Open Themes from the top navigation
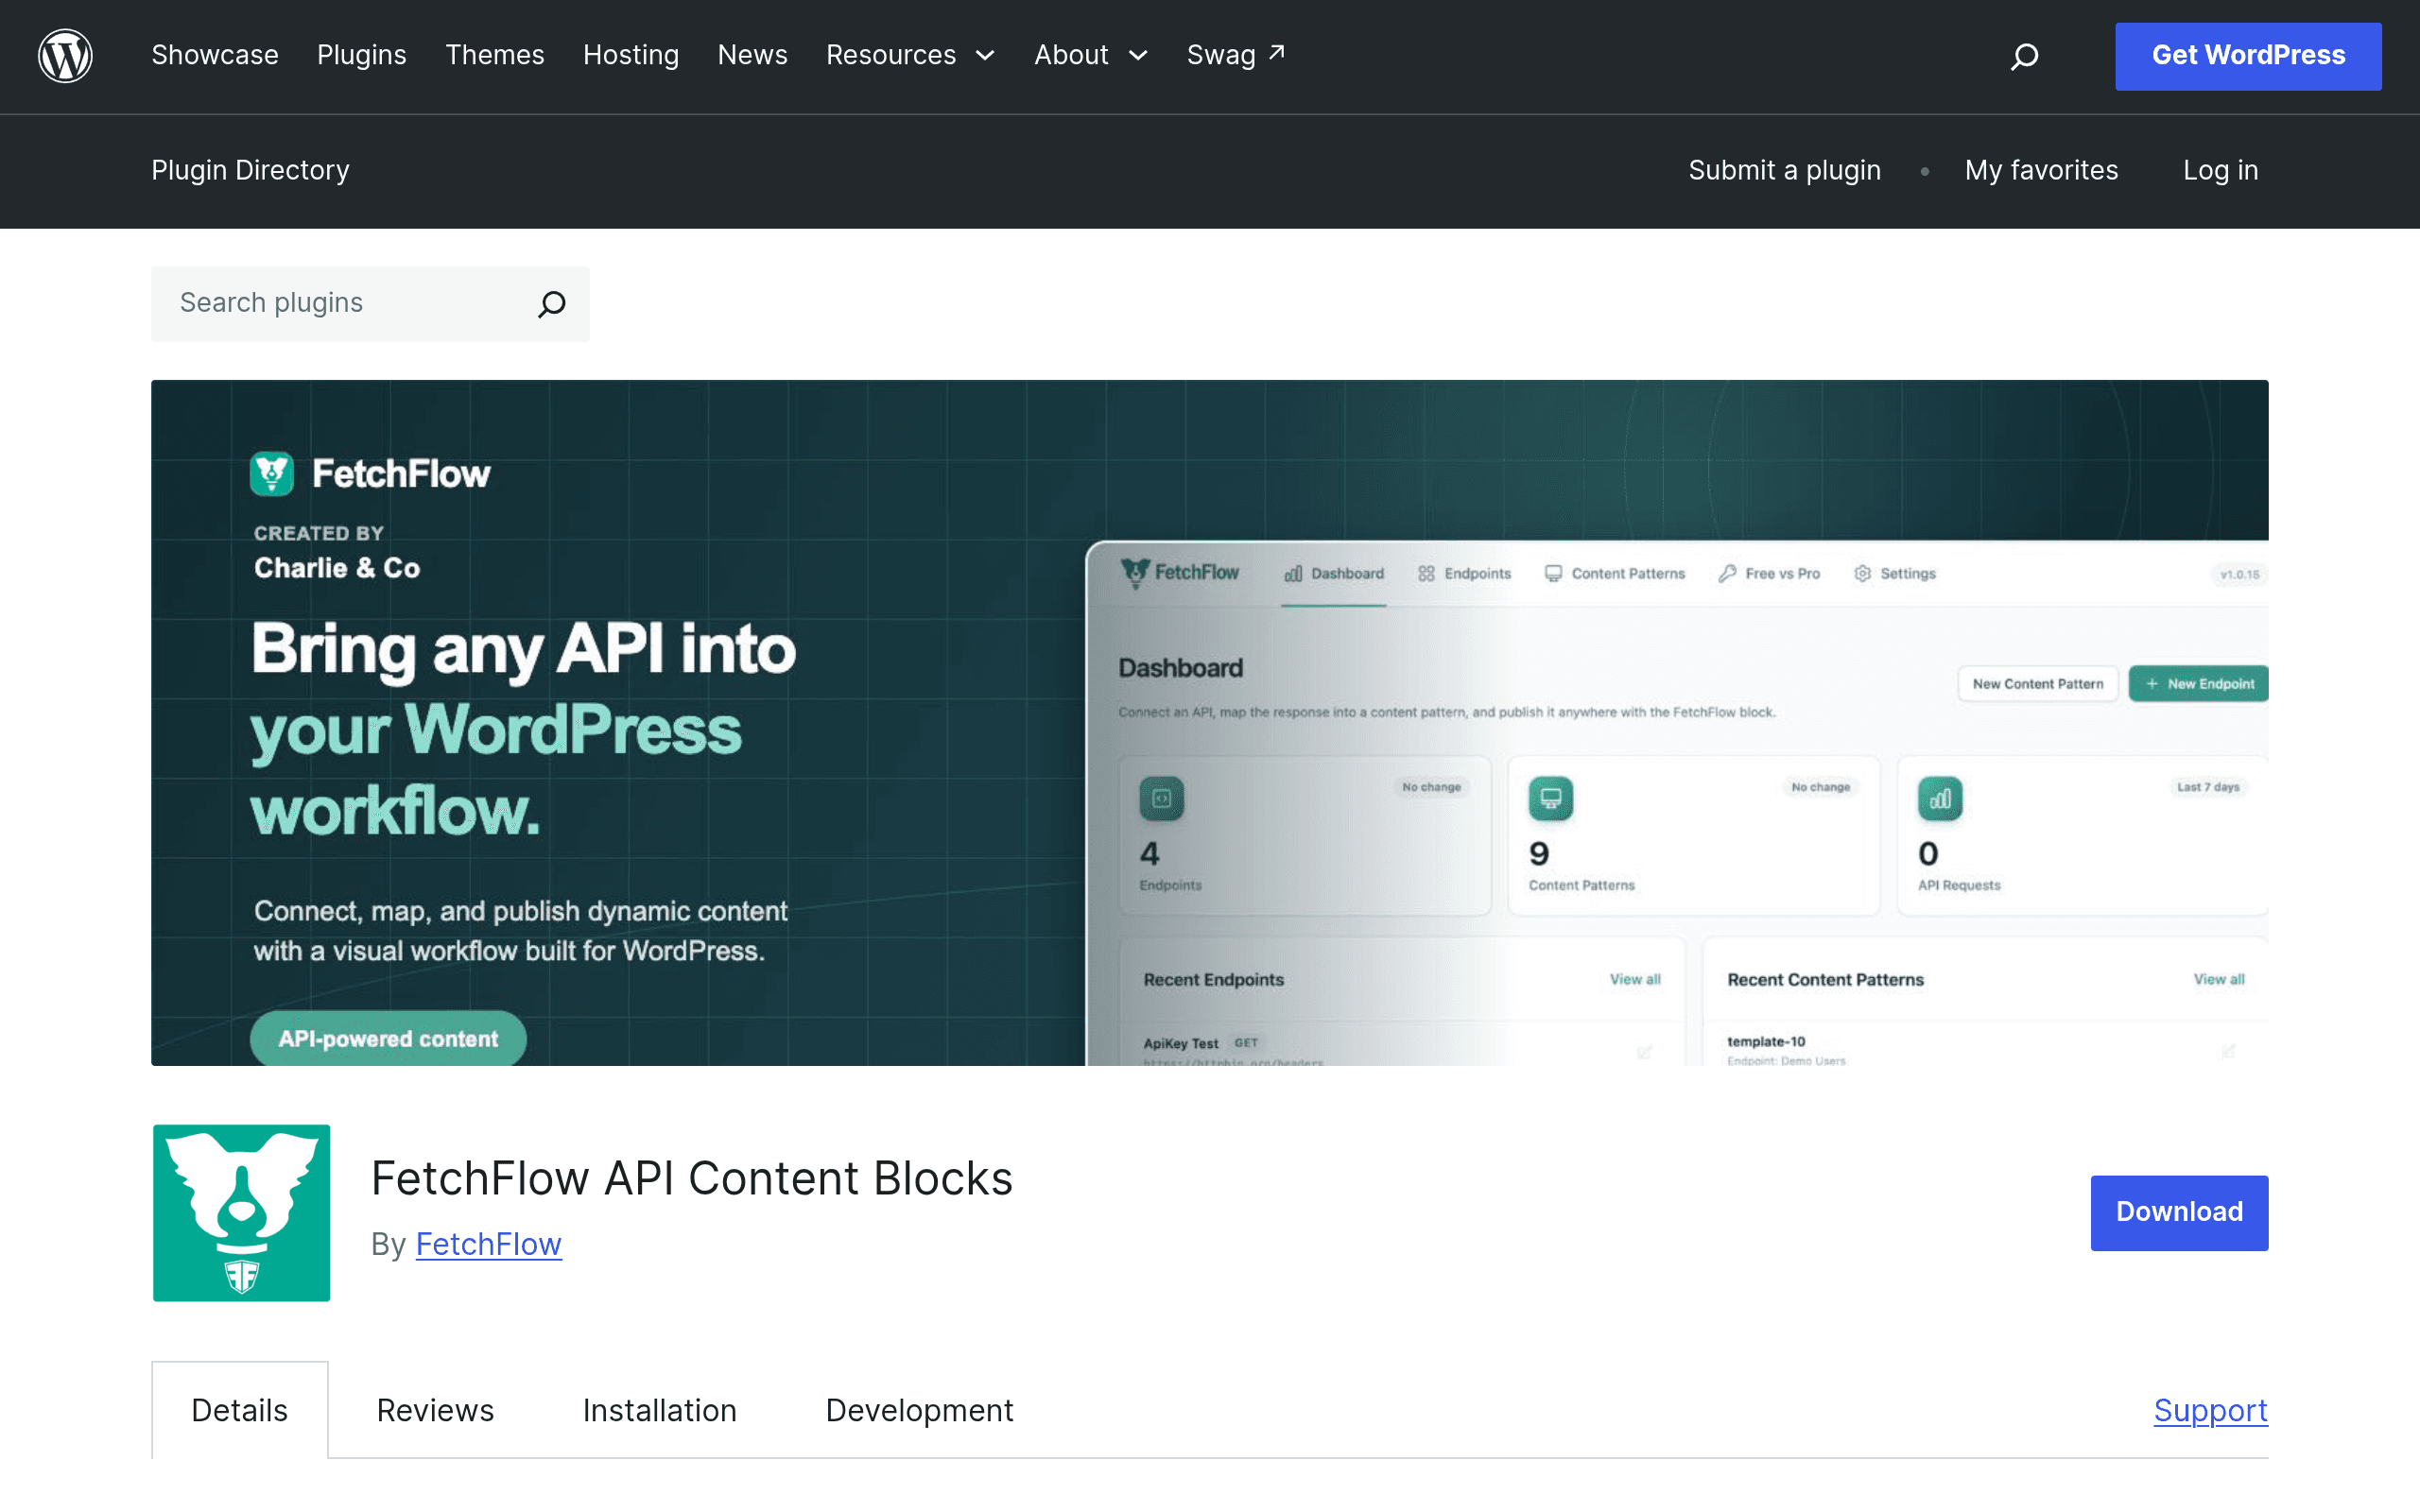2420x1512 pixels. click(x=495, y=55)
